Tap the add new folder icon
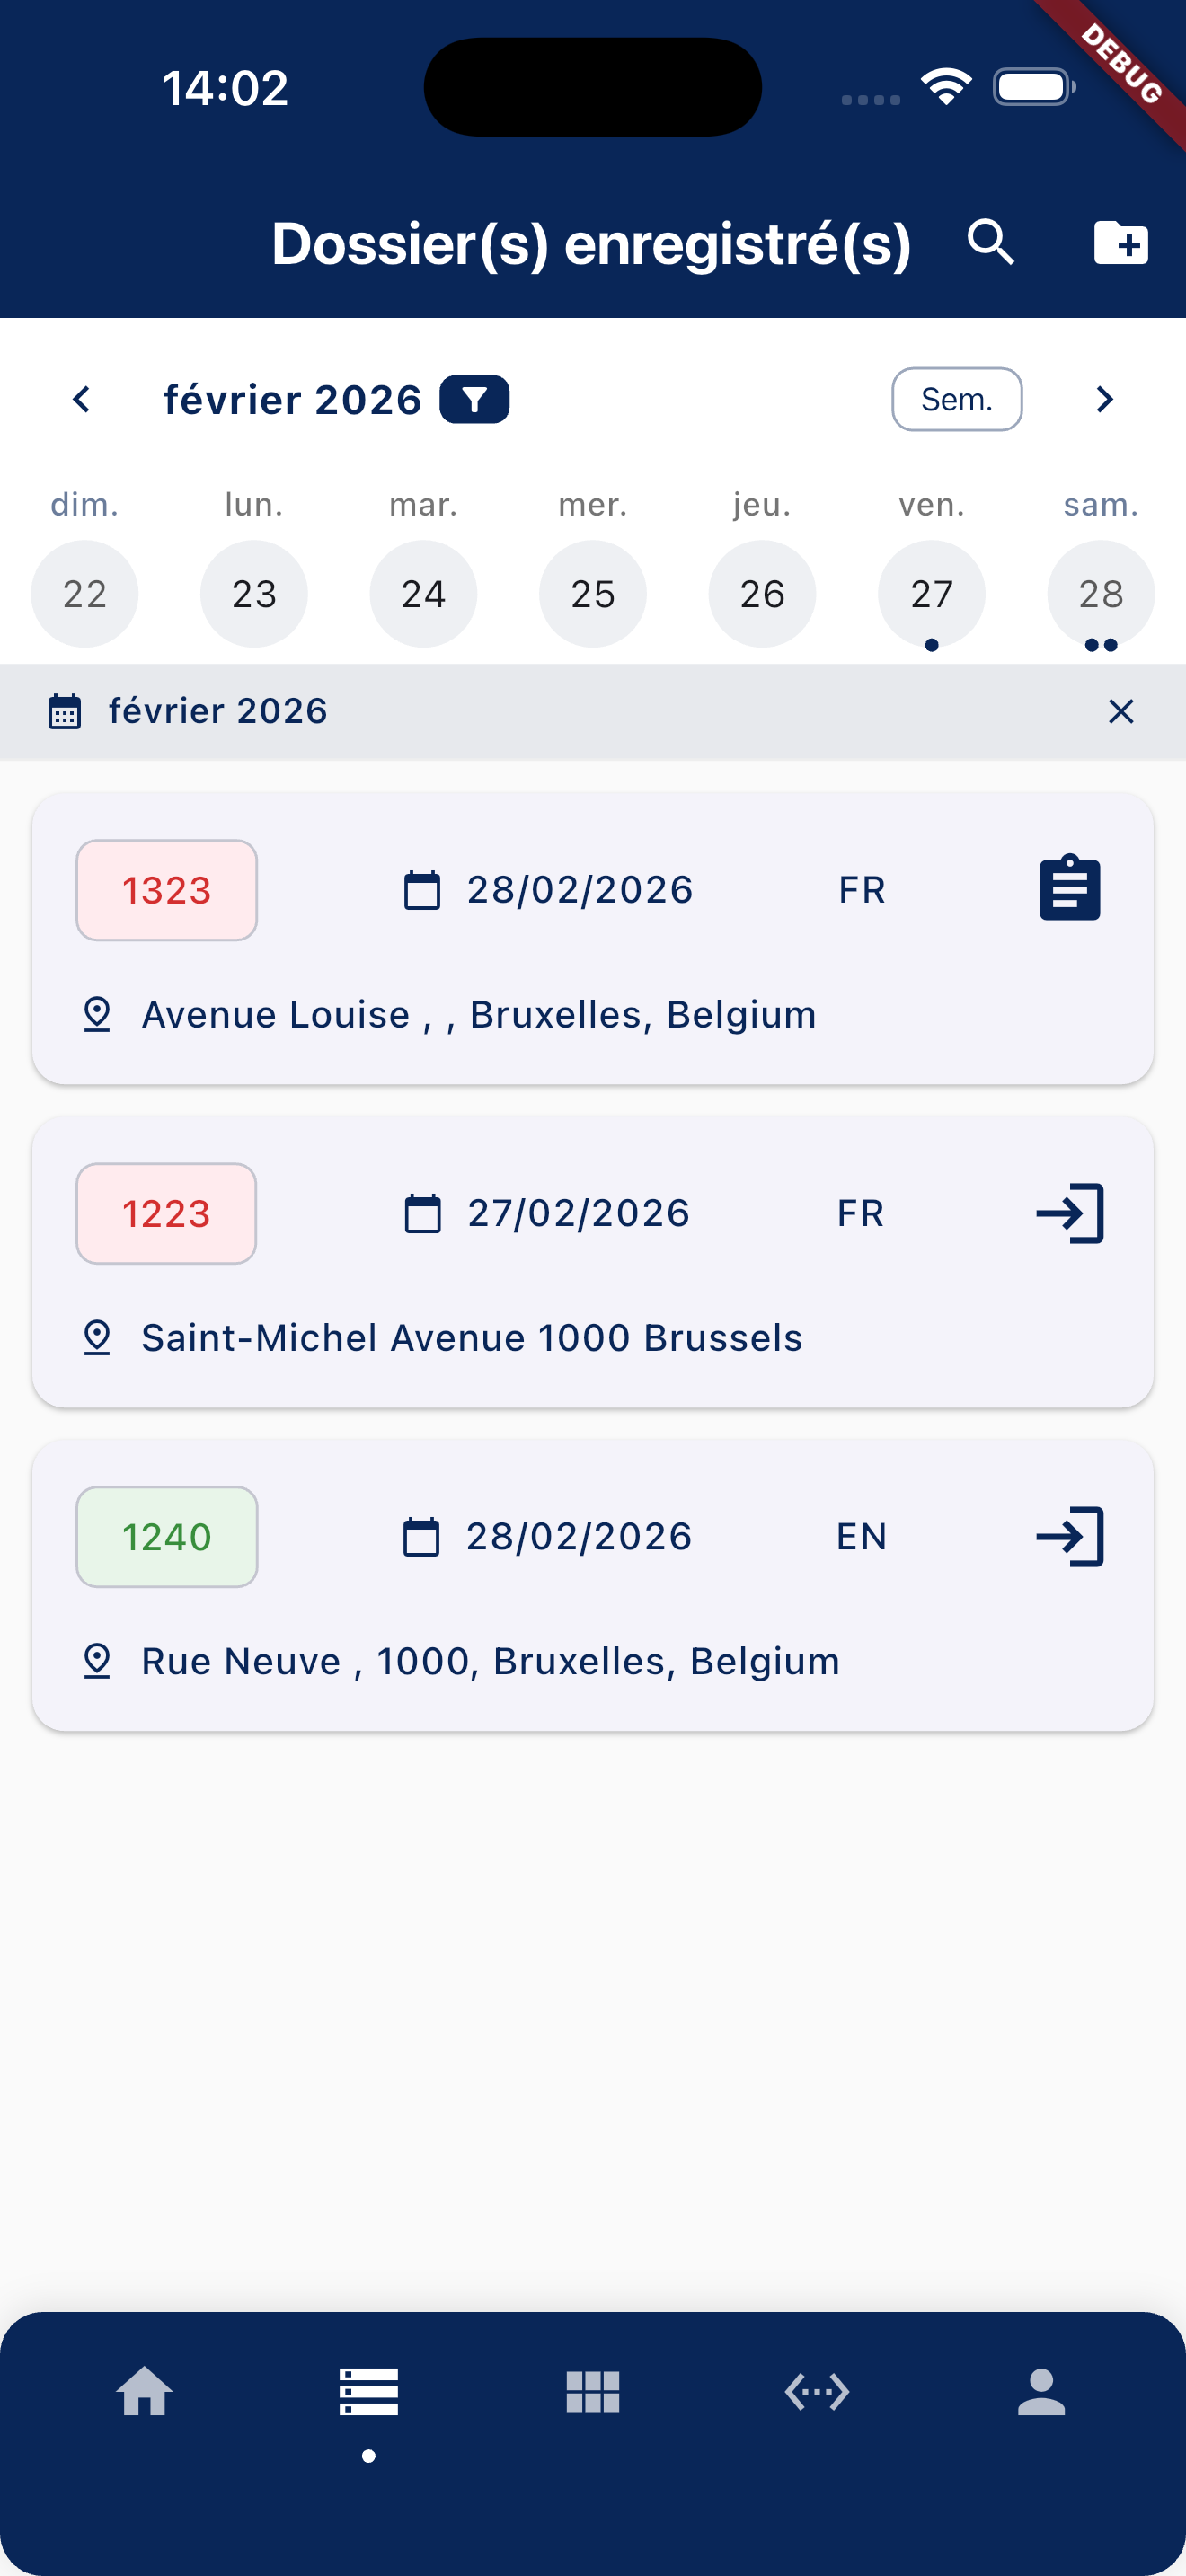 tap(1120, 243)
